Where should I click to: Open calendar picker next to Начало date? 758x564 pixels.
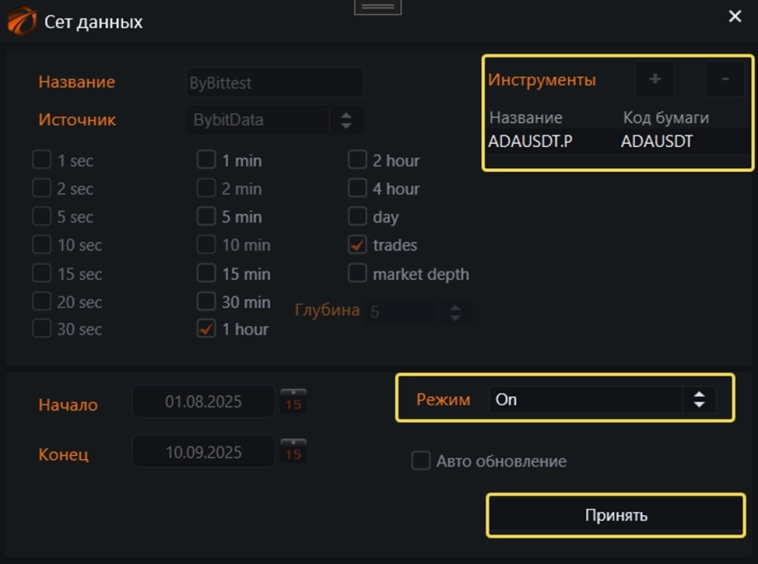[x=293, y=401]
